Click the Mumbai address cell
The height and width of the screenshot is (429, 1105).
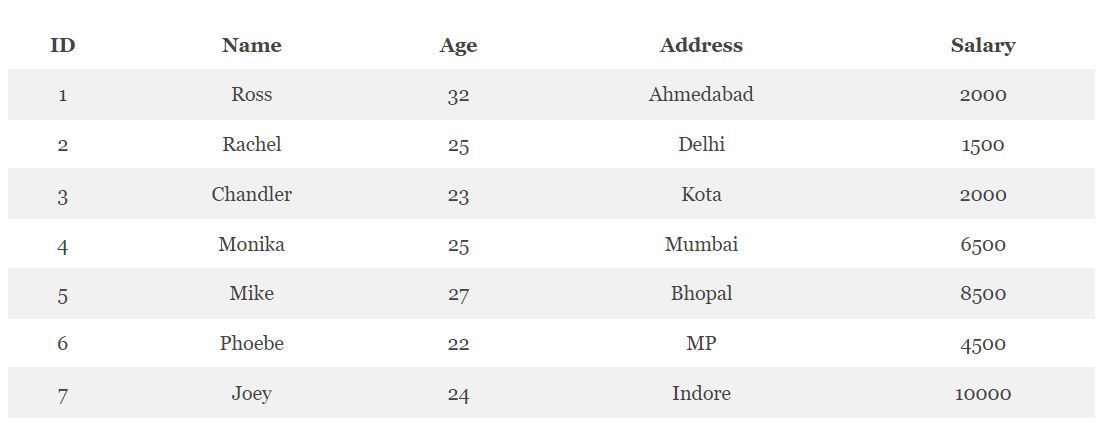tap(701, 244)
